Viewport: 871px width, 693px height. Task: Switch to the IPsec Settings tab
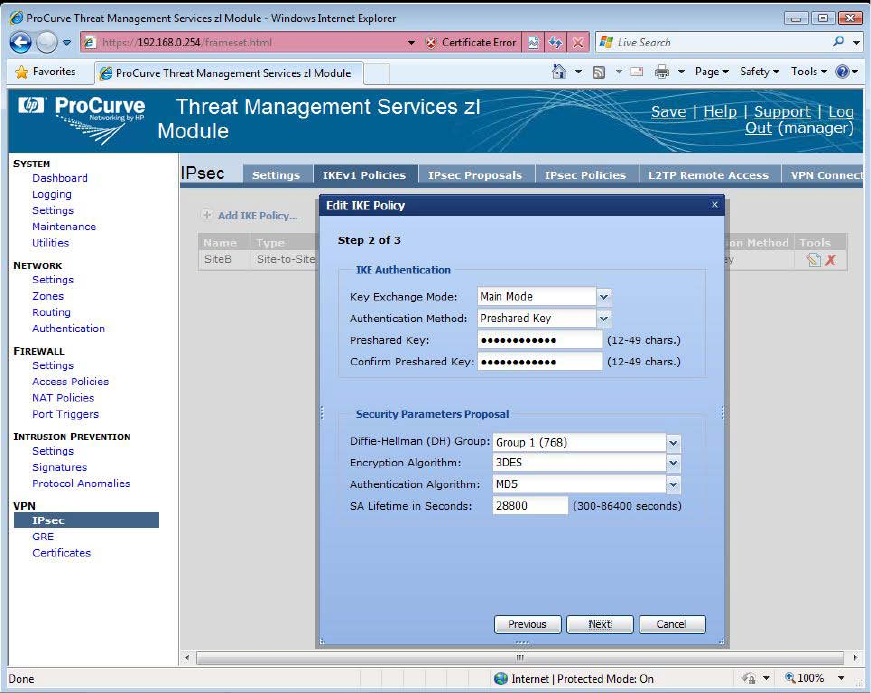[276, 175]
